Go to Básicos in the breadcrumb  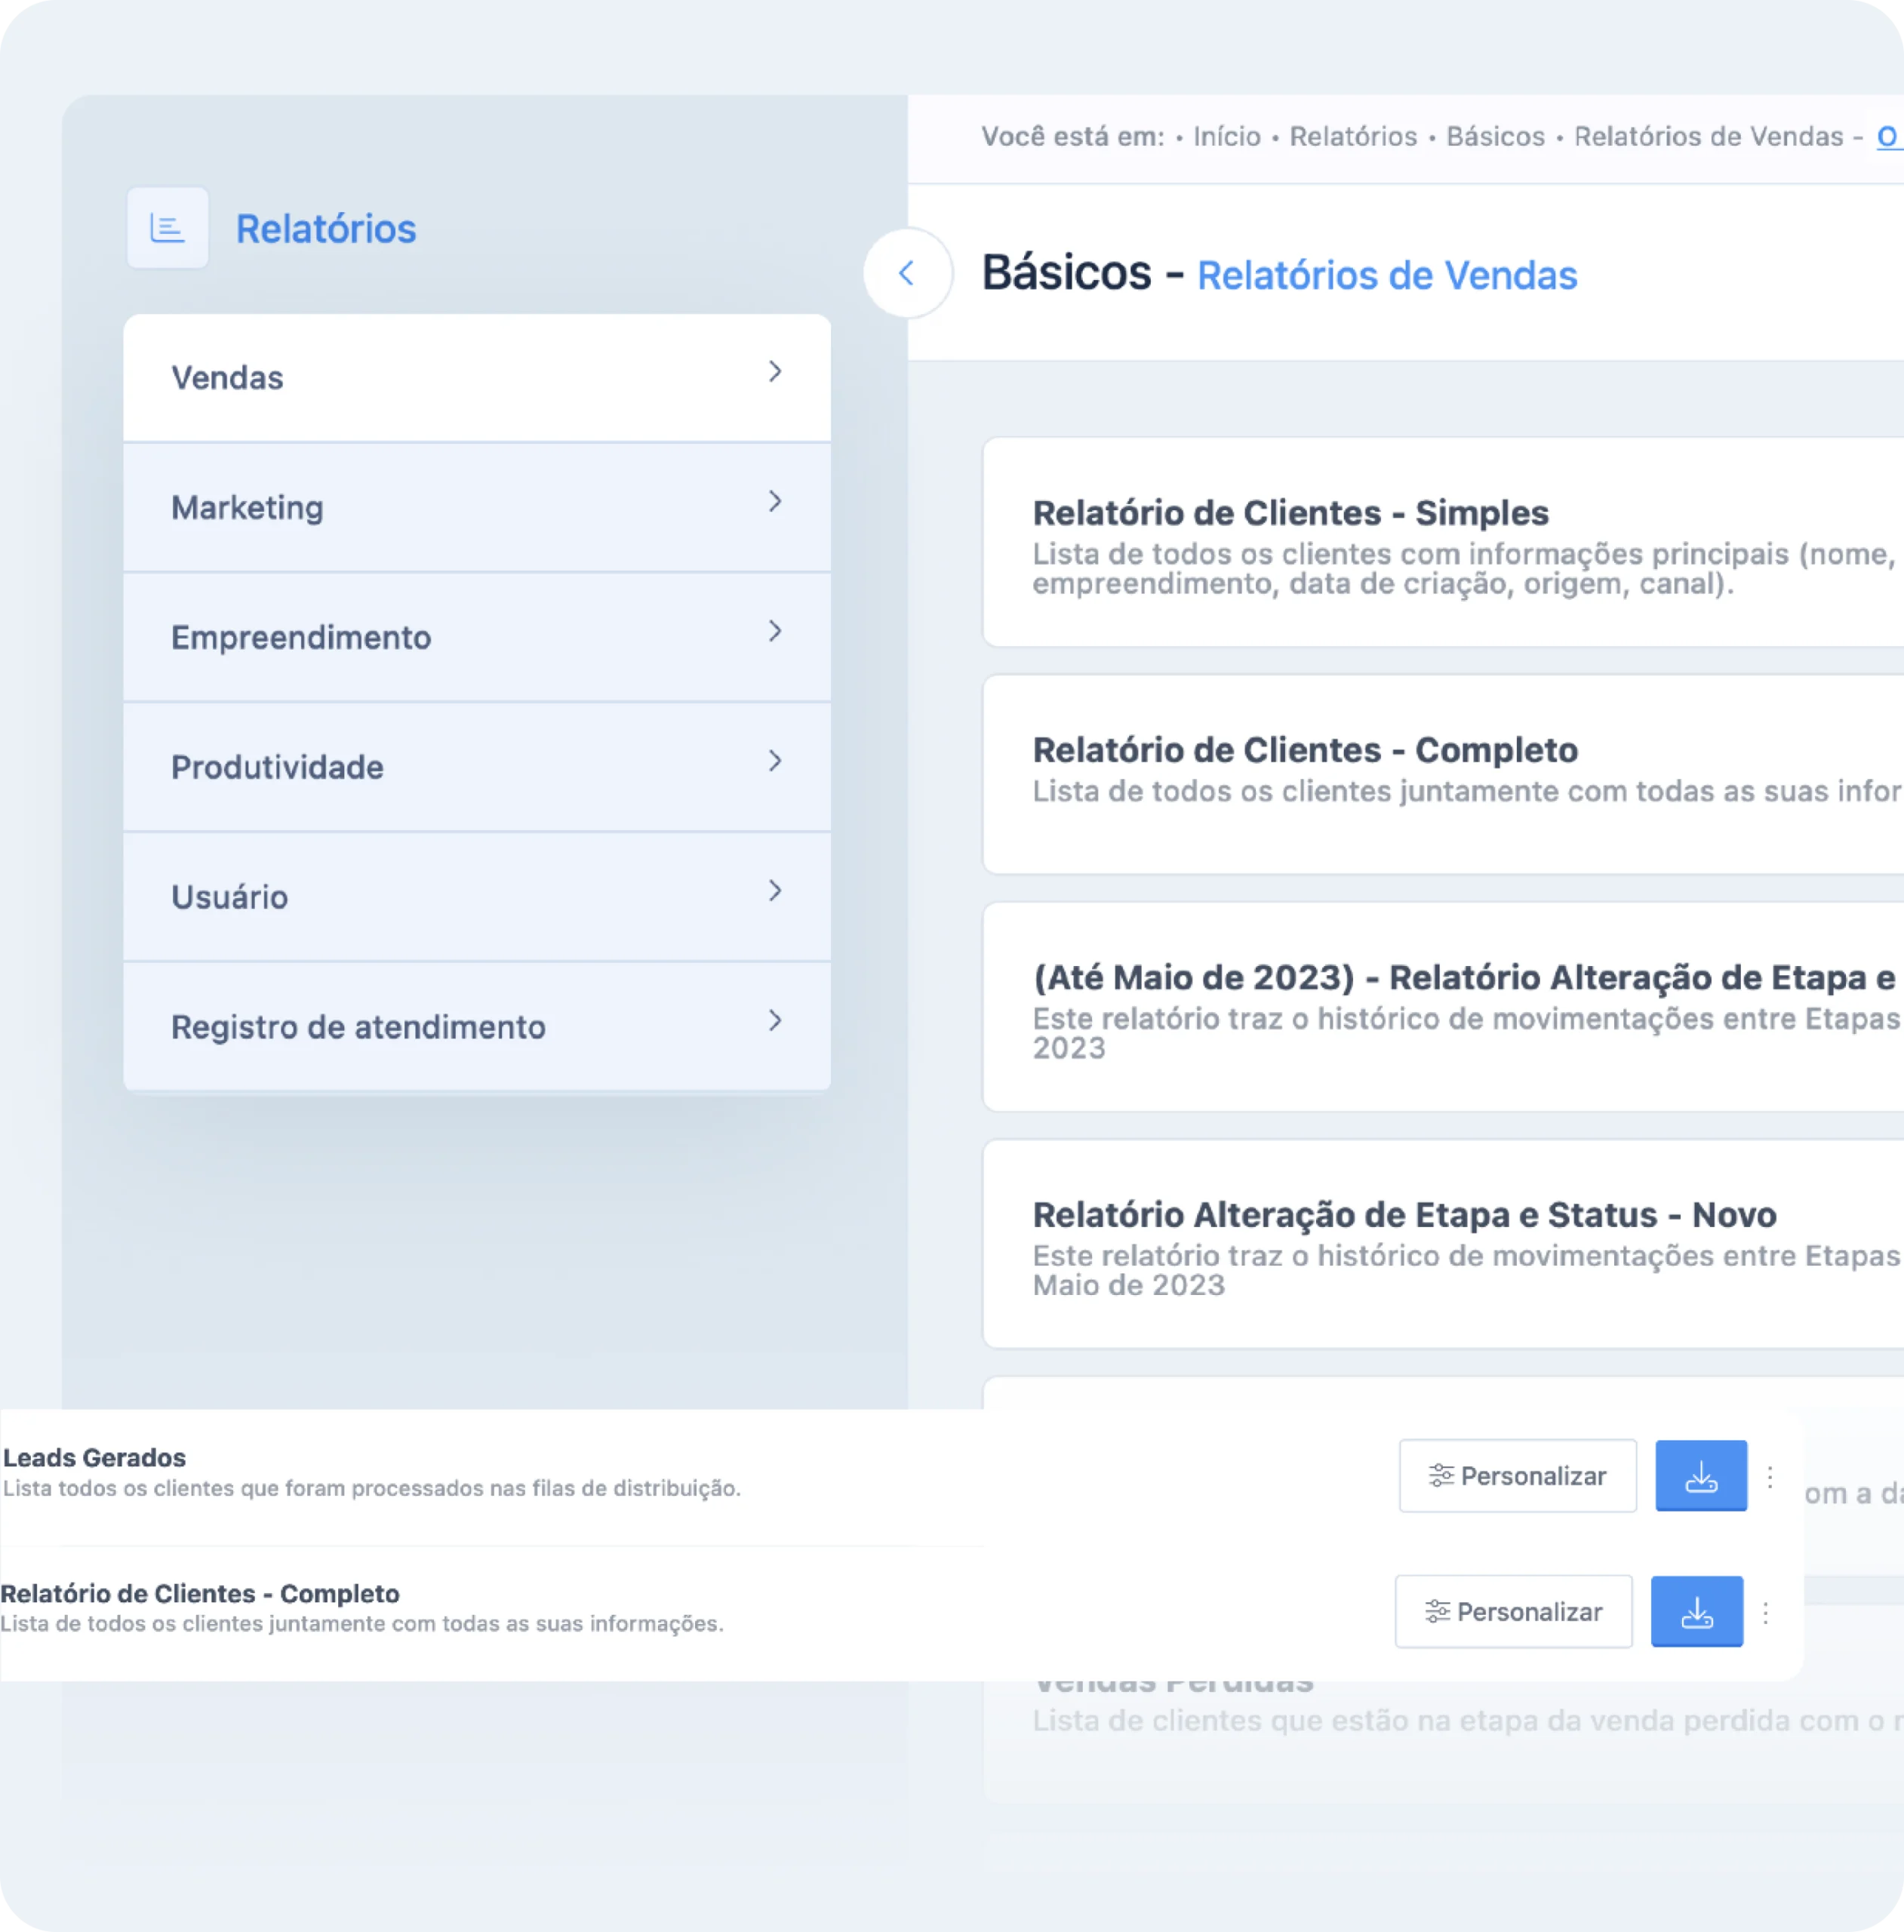click(x=1495, y=137)
